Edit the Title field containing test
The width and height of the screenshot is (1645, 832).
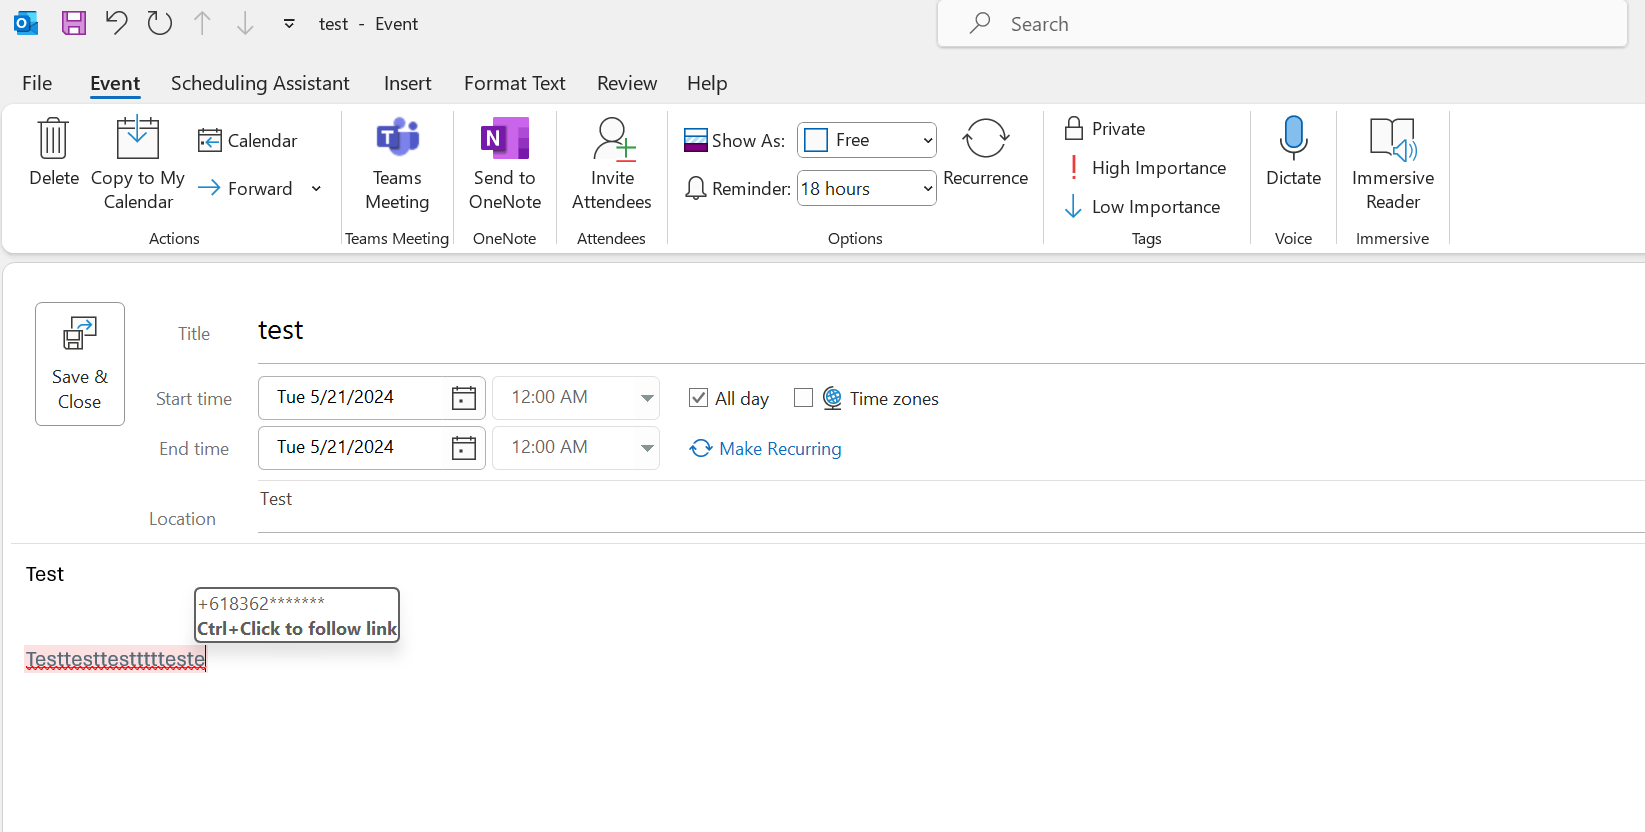pyautogui.click(x=950, y=331)
